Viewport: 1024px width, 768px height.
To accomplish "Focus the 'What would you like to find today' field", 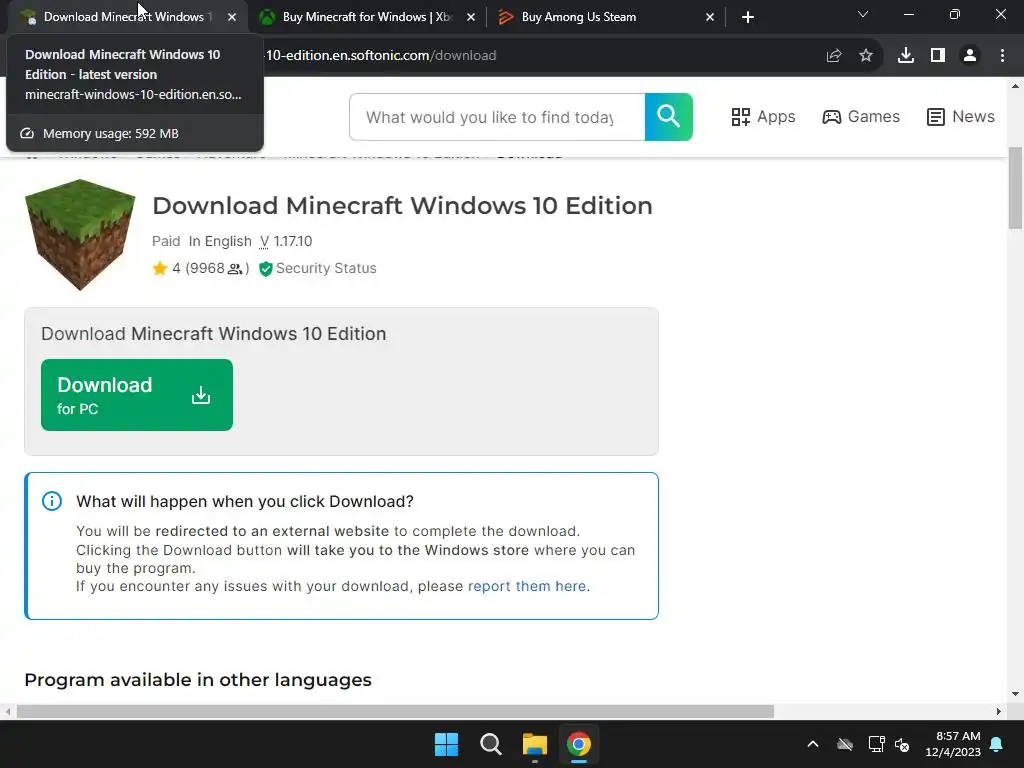I will click(497, 117).
